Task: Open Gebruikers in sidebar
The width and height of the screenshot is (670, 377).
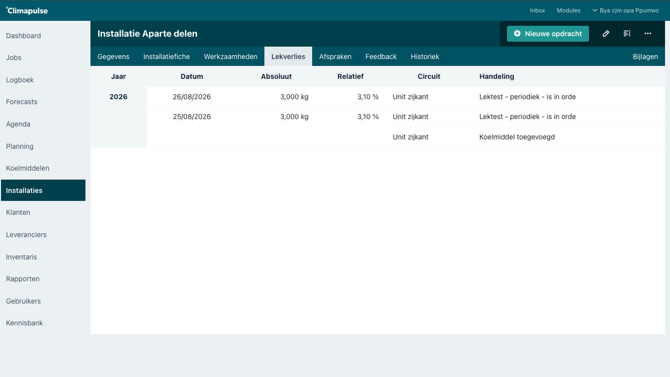Action: pos(43,301)
